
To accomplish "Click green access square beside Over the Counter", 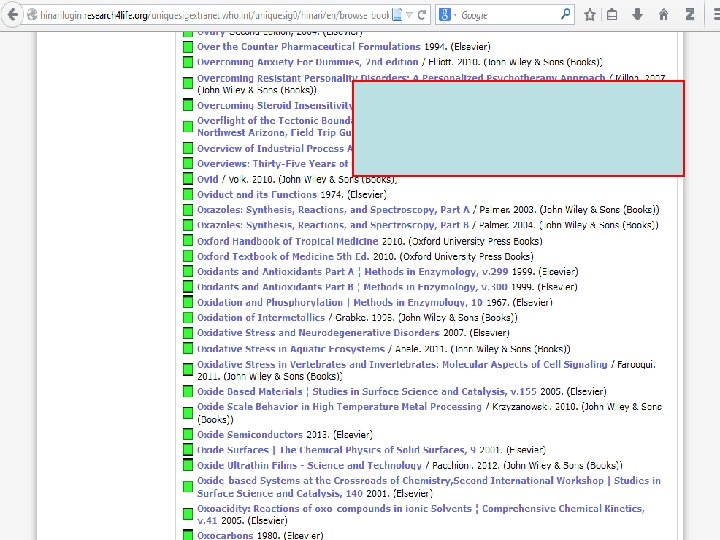I will point(187,47).
